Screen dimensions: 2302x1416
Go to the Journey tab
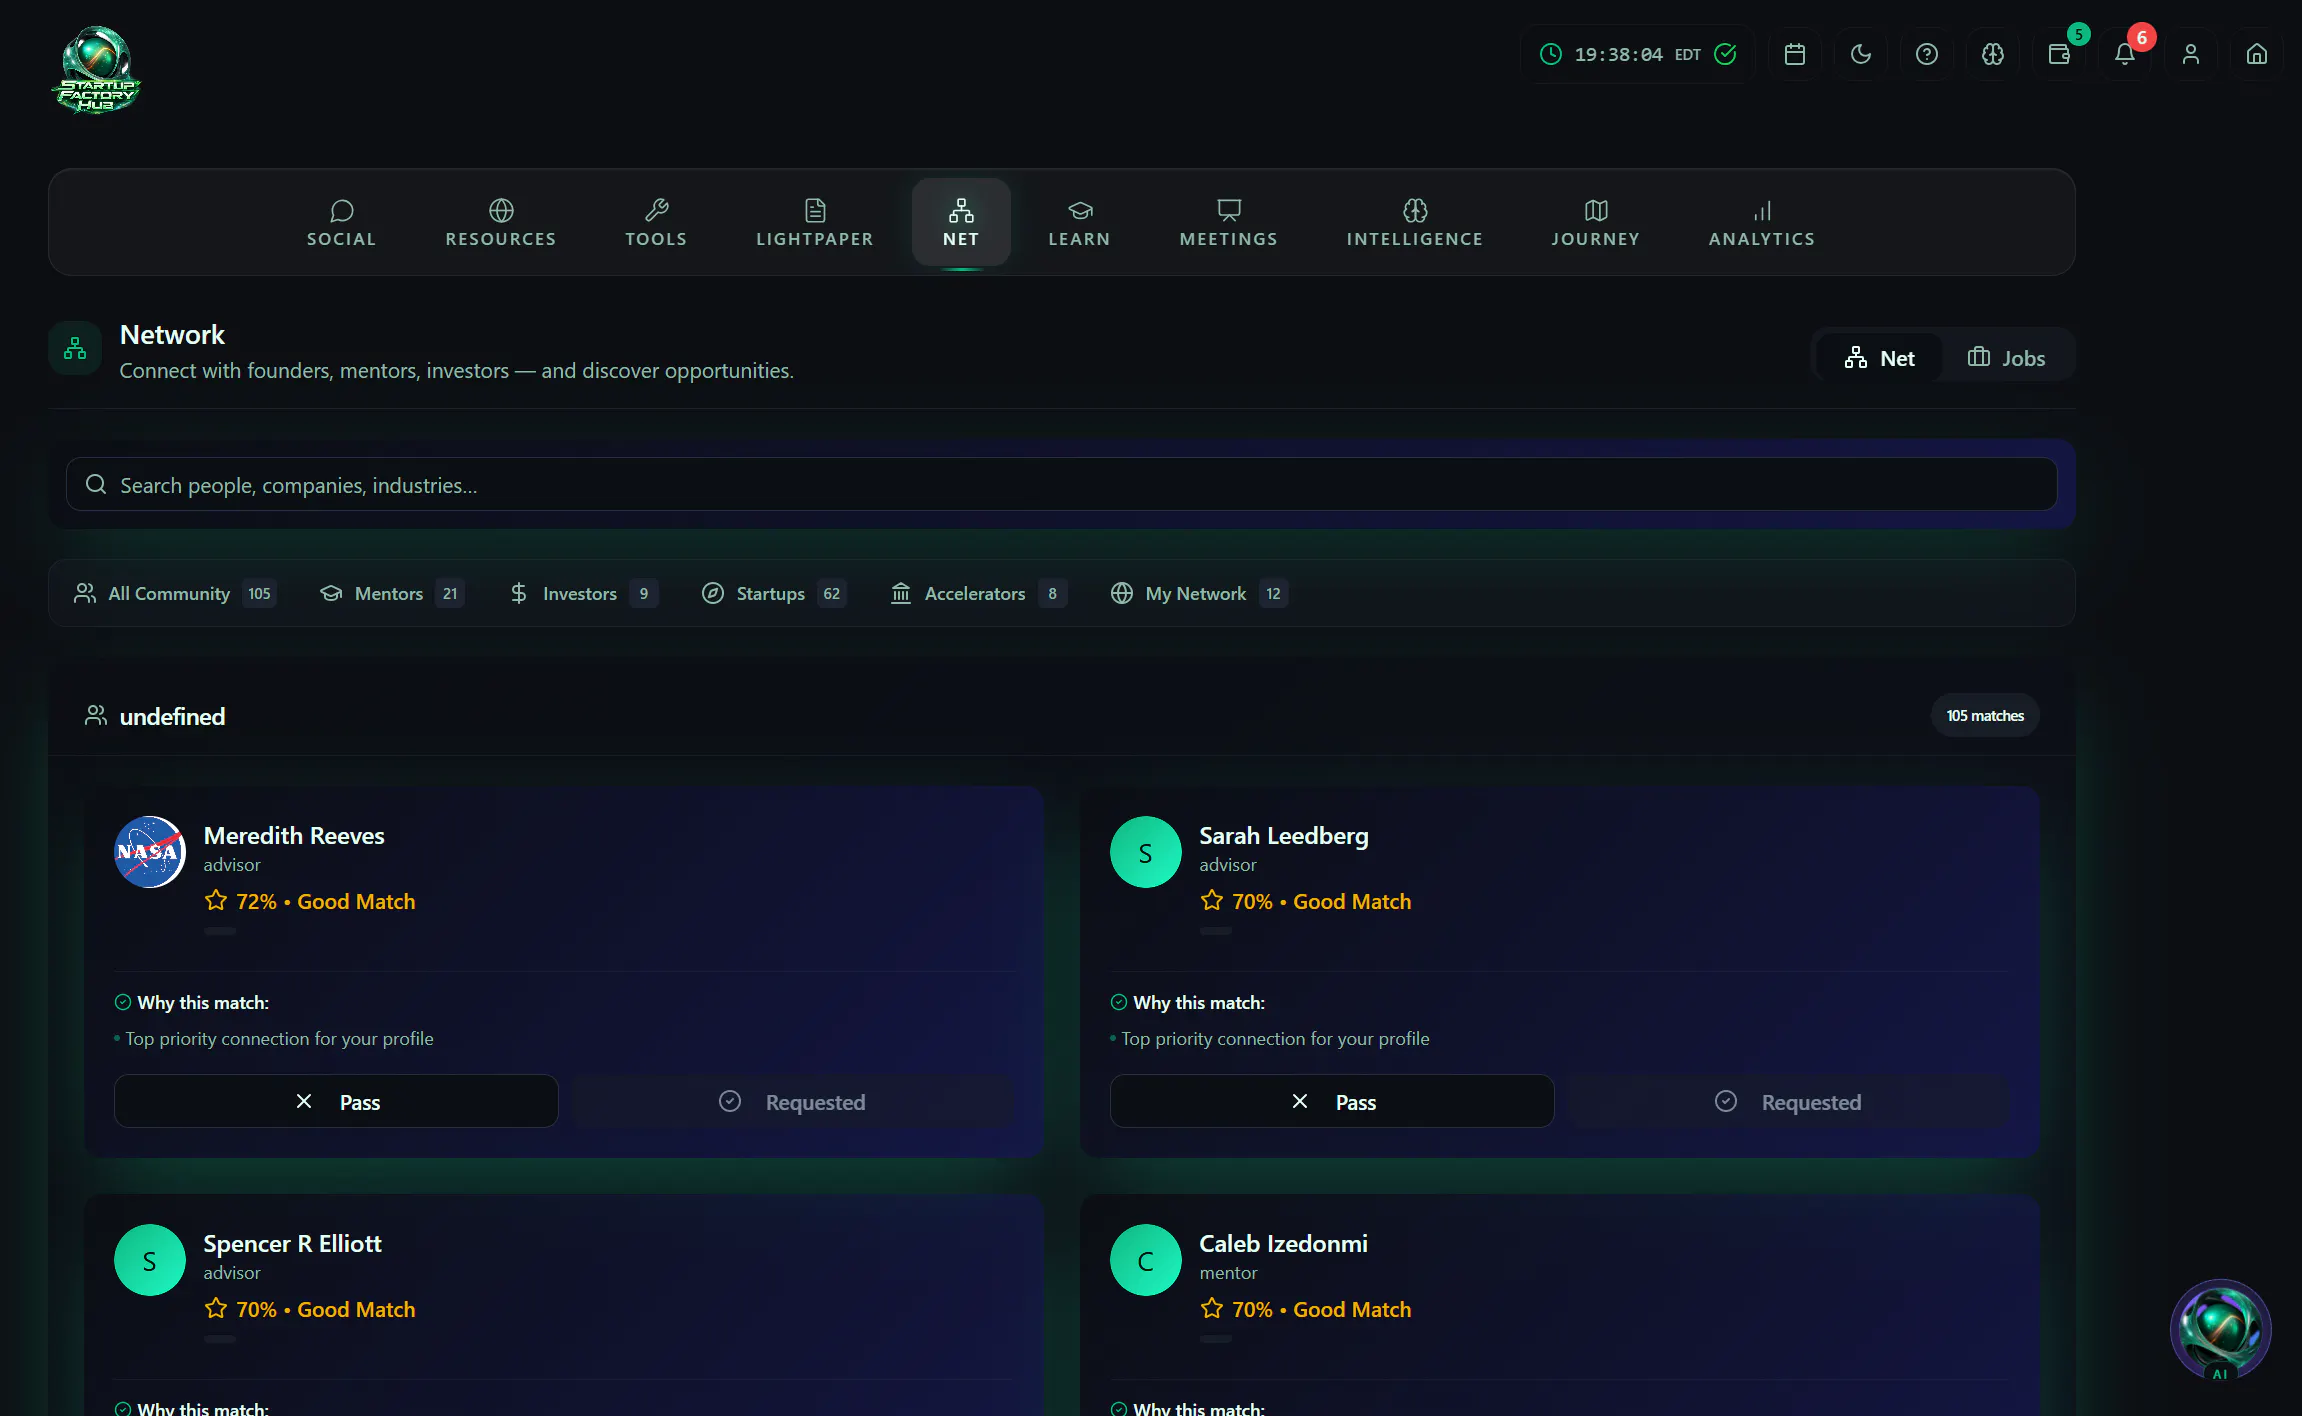click(x=1596, y=223)
